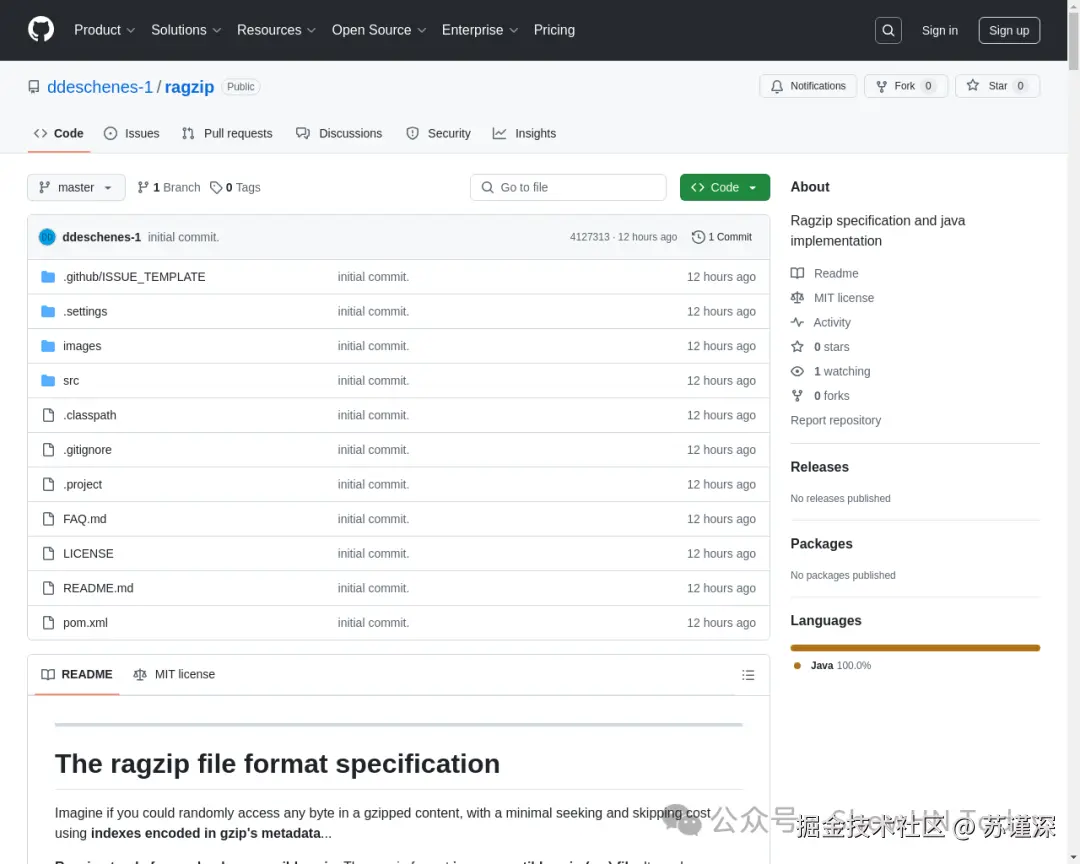Focus the Go to file search field
The width and height of the screenshot is (1080, 864).
click(x=568, y=187)
